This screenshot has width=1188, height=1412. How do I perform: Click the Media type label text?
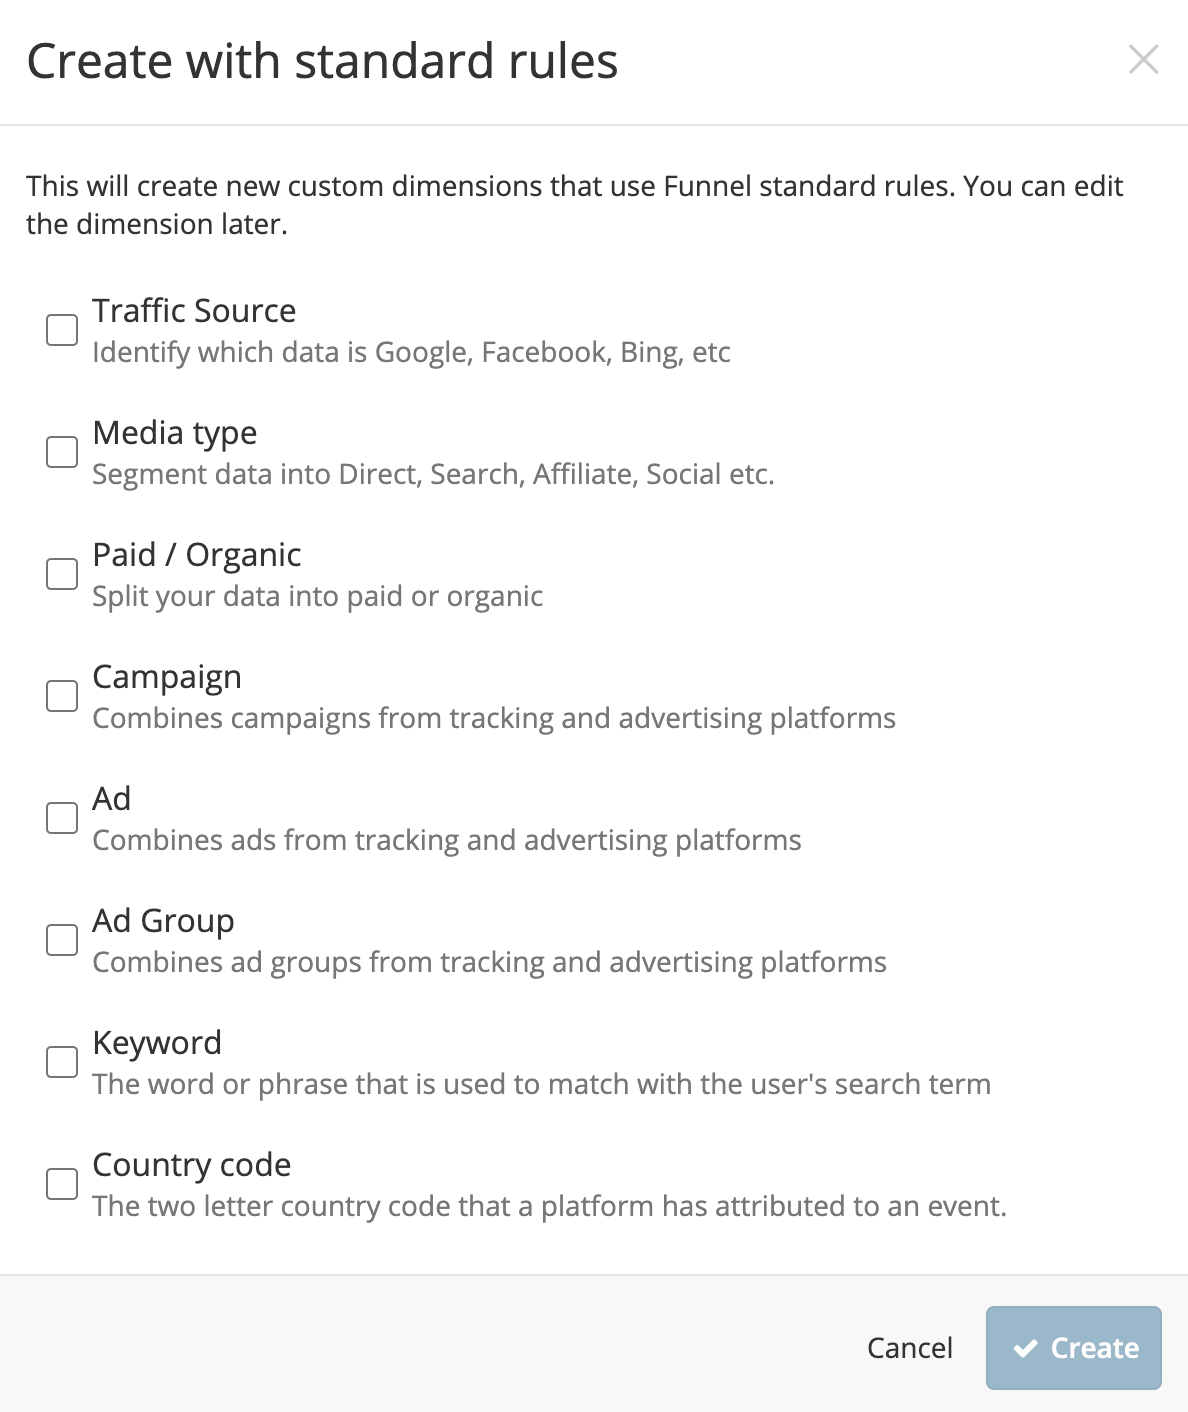click(175, 433)
